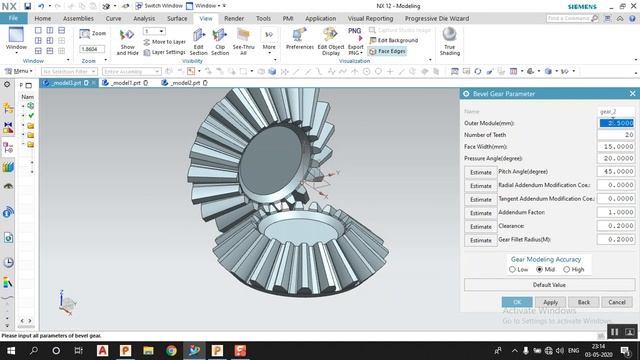Click Cancel button
This screenshot has width=640, height=360.
(x=617, y=302)
